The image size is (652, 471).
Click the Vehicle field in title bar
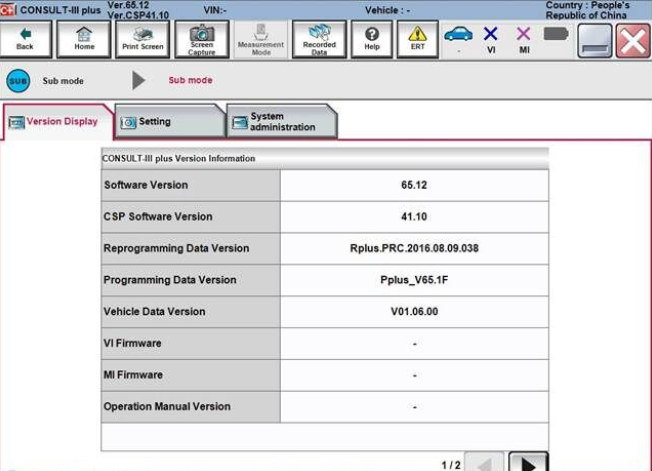388,10
